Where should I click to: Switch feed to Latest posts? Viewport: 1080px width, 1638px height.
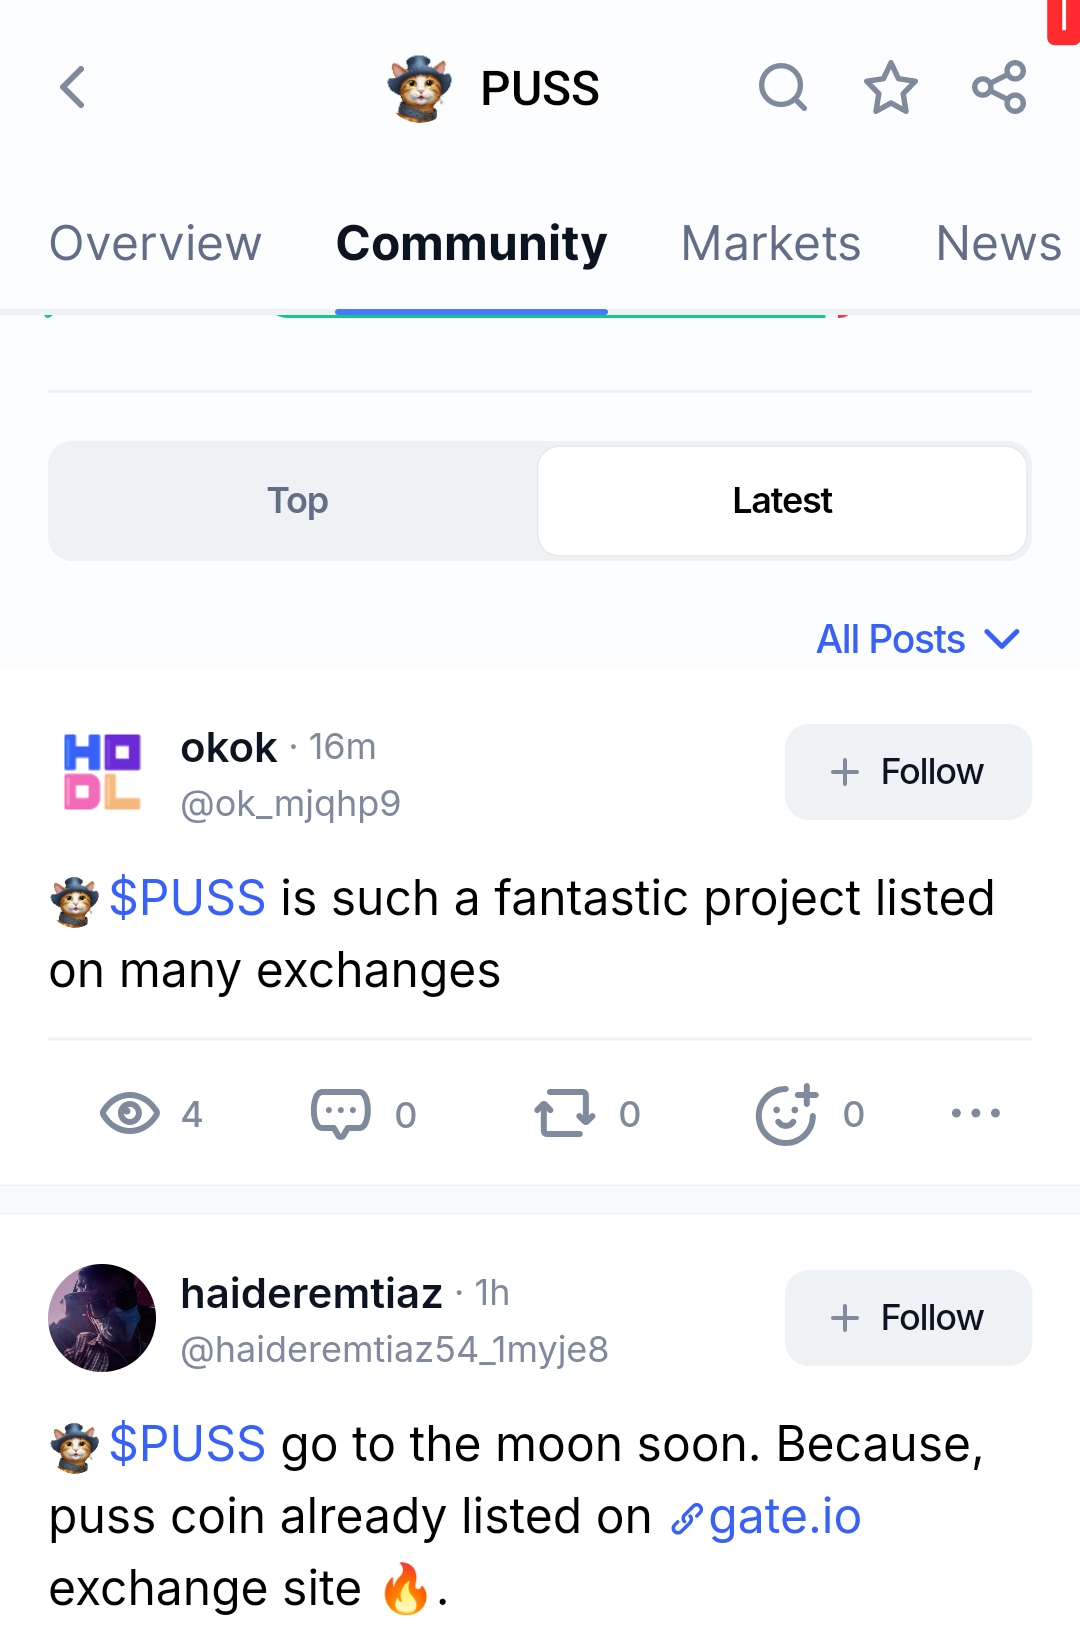pos(782,501)
